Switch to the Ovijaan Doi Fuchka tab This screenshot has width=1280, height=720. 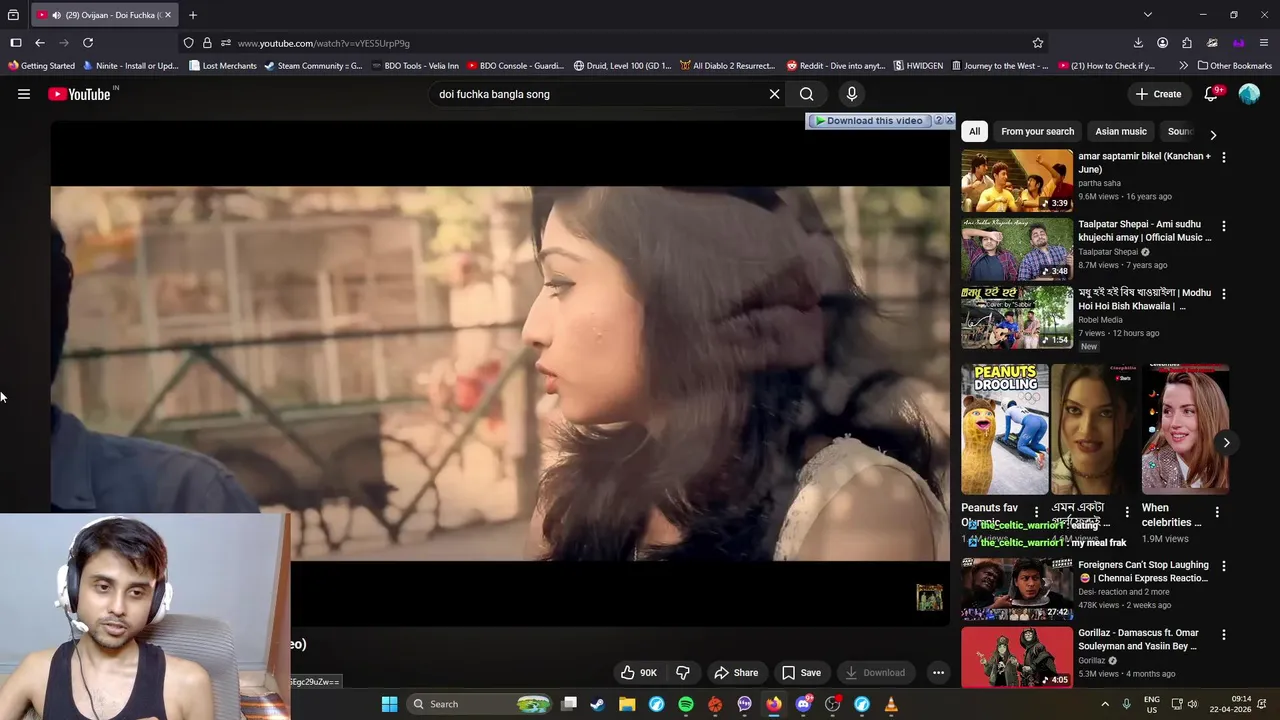pyautogui.click(x=104, y=15)
